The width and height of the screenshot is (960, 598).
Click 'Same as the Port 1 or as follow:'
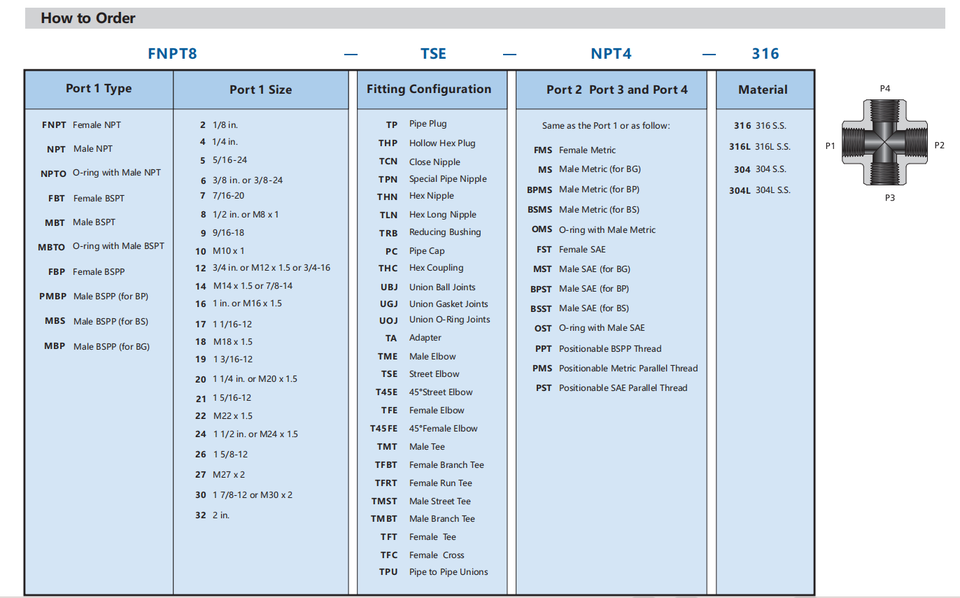coord(606,126)
